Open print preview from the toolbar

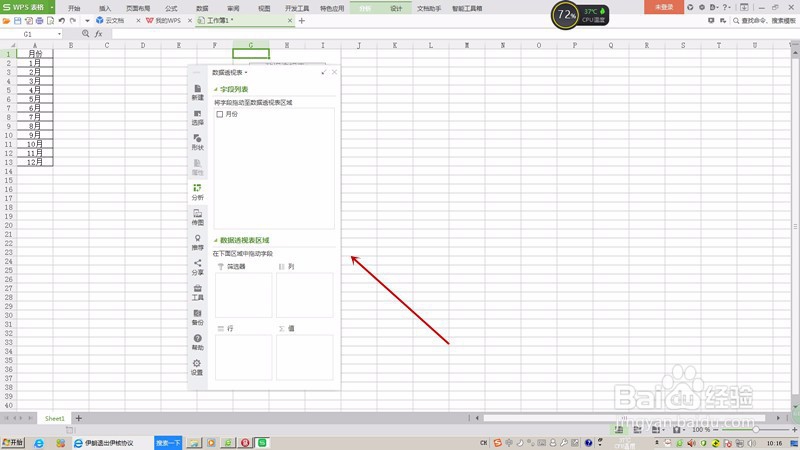tap(51, 21)
